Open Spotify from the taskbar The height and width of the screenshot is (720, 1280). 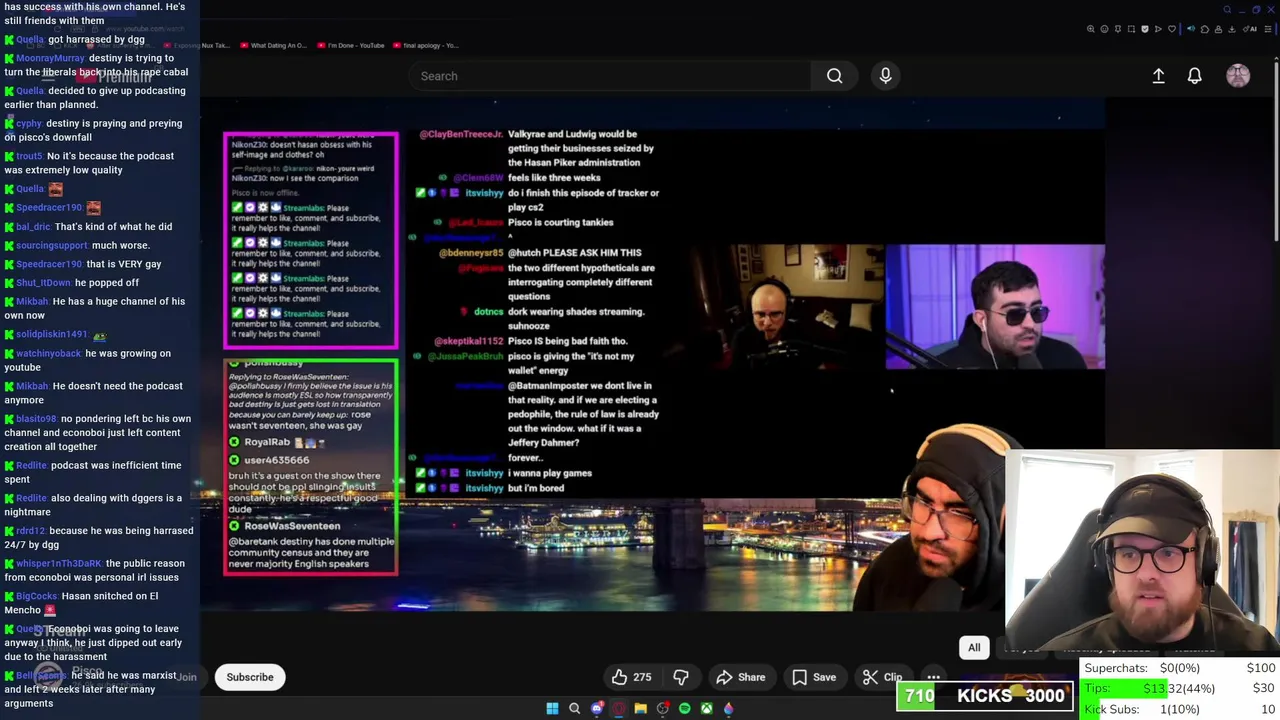click(684, 709)
